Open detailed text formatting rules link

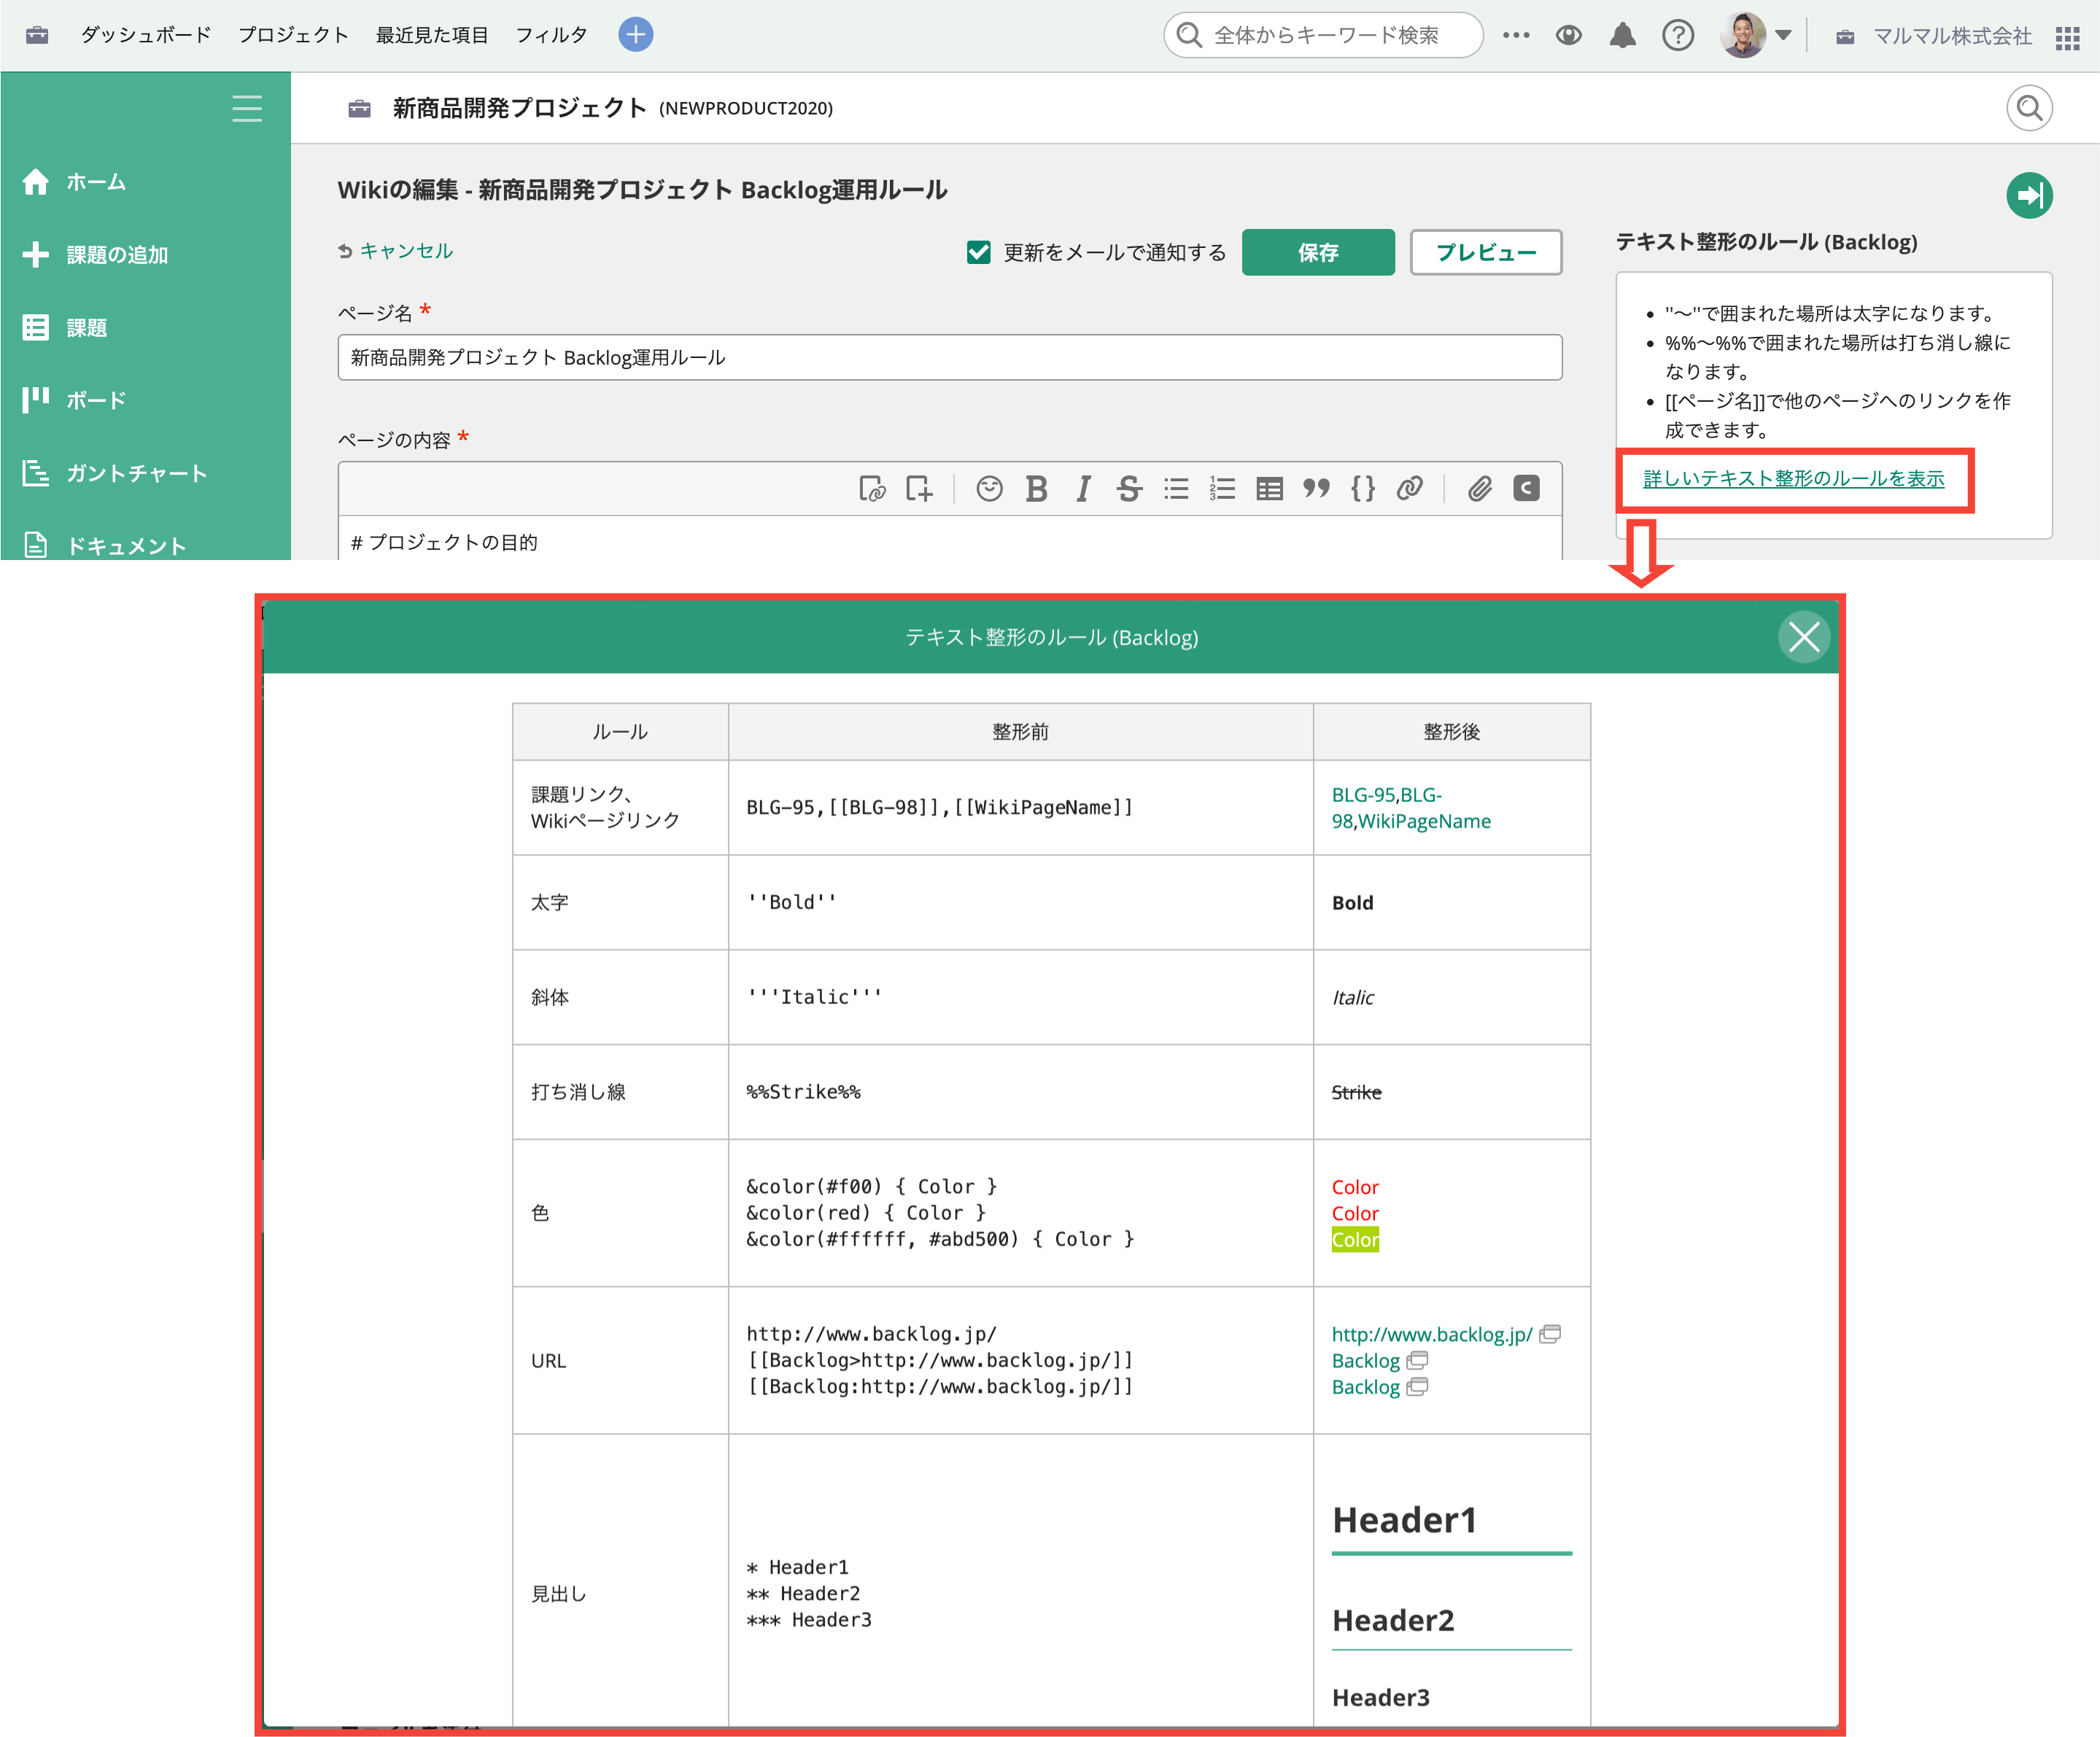coord(1793,479)
